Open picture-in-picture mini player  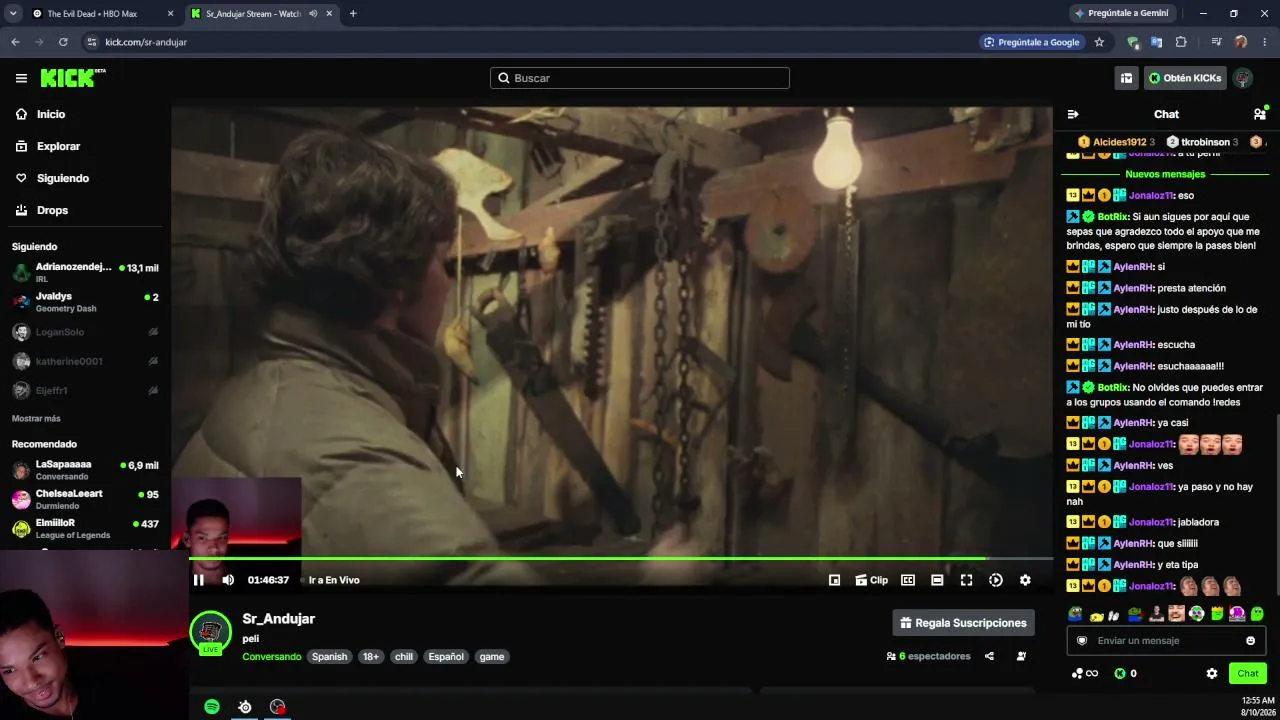click(x=834, y=580)
